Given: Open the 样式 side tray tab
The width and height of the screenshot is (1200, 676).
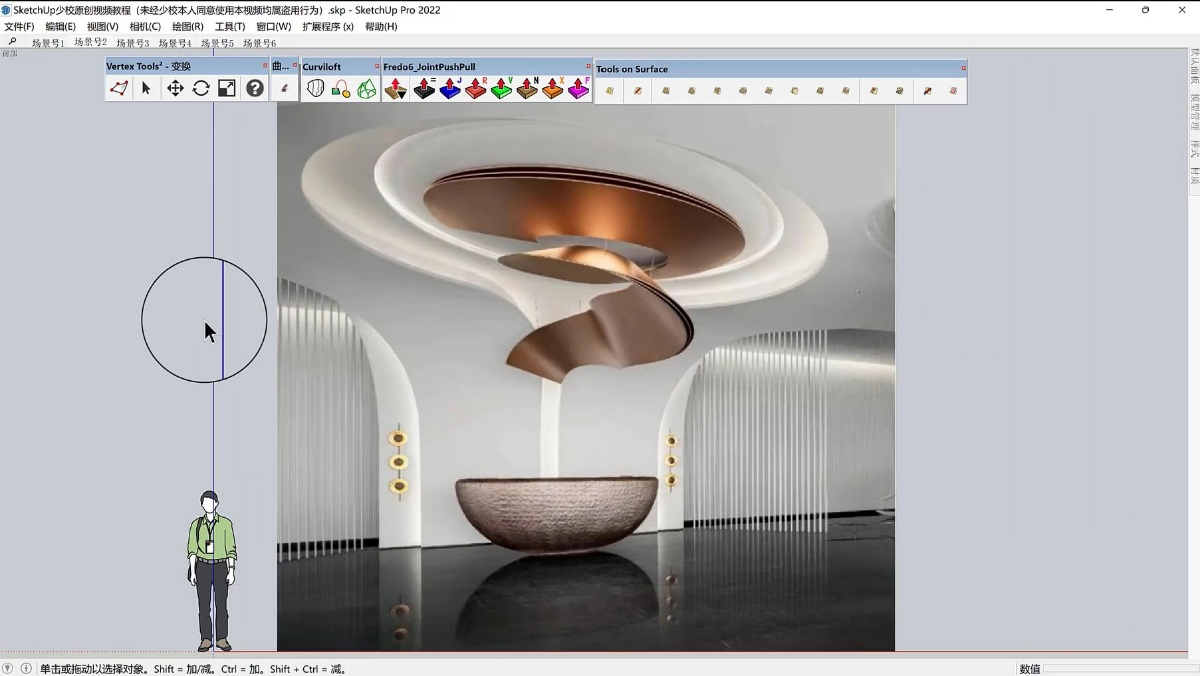Looking at the screenshot, I should tap(1194, 148).
